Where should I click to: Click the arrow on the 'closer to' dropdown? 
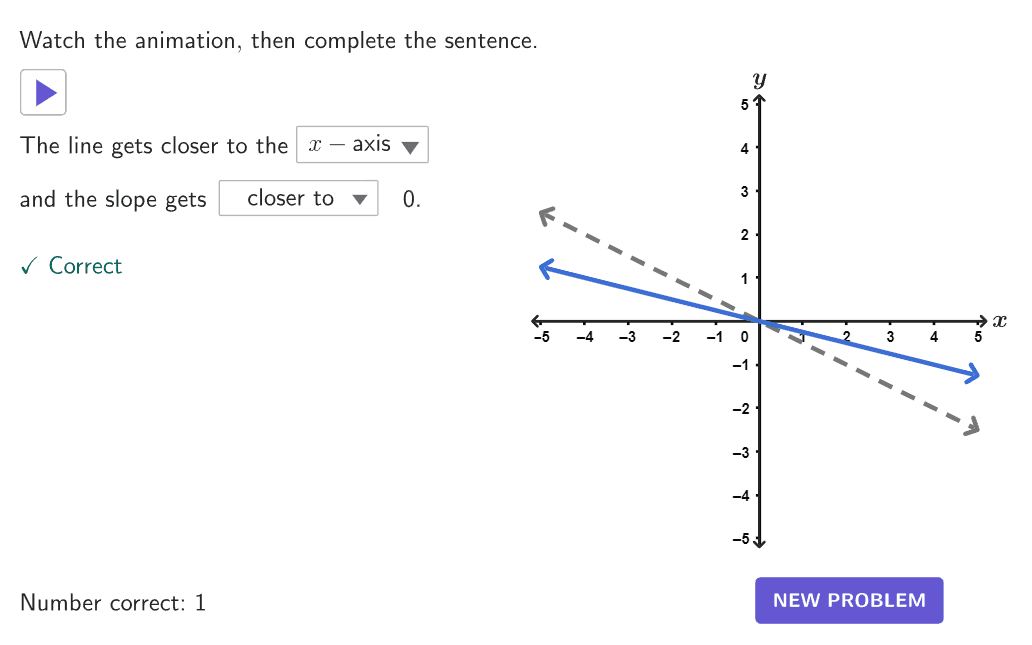point(359,199)
